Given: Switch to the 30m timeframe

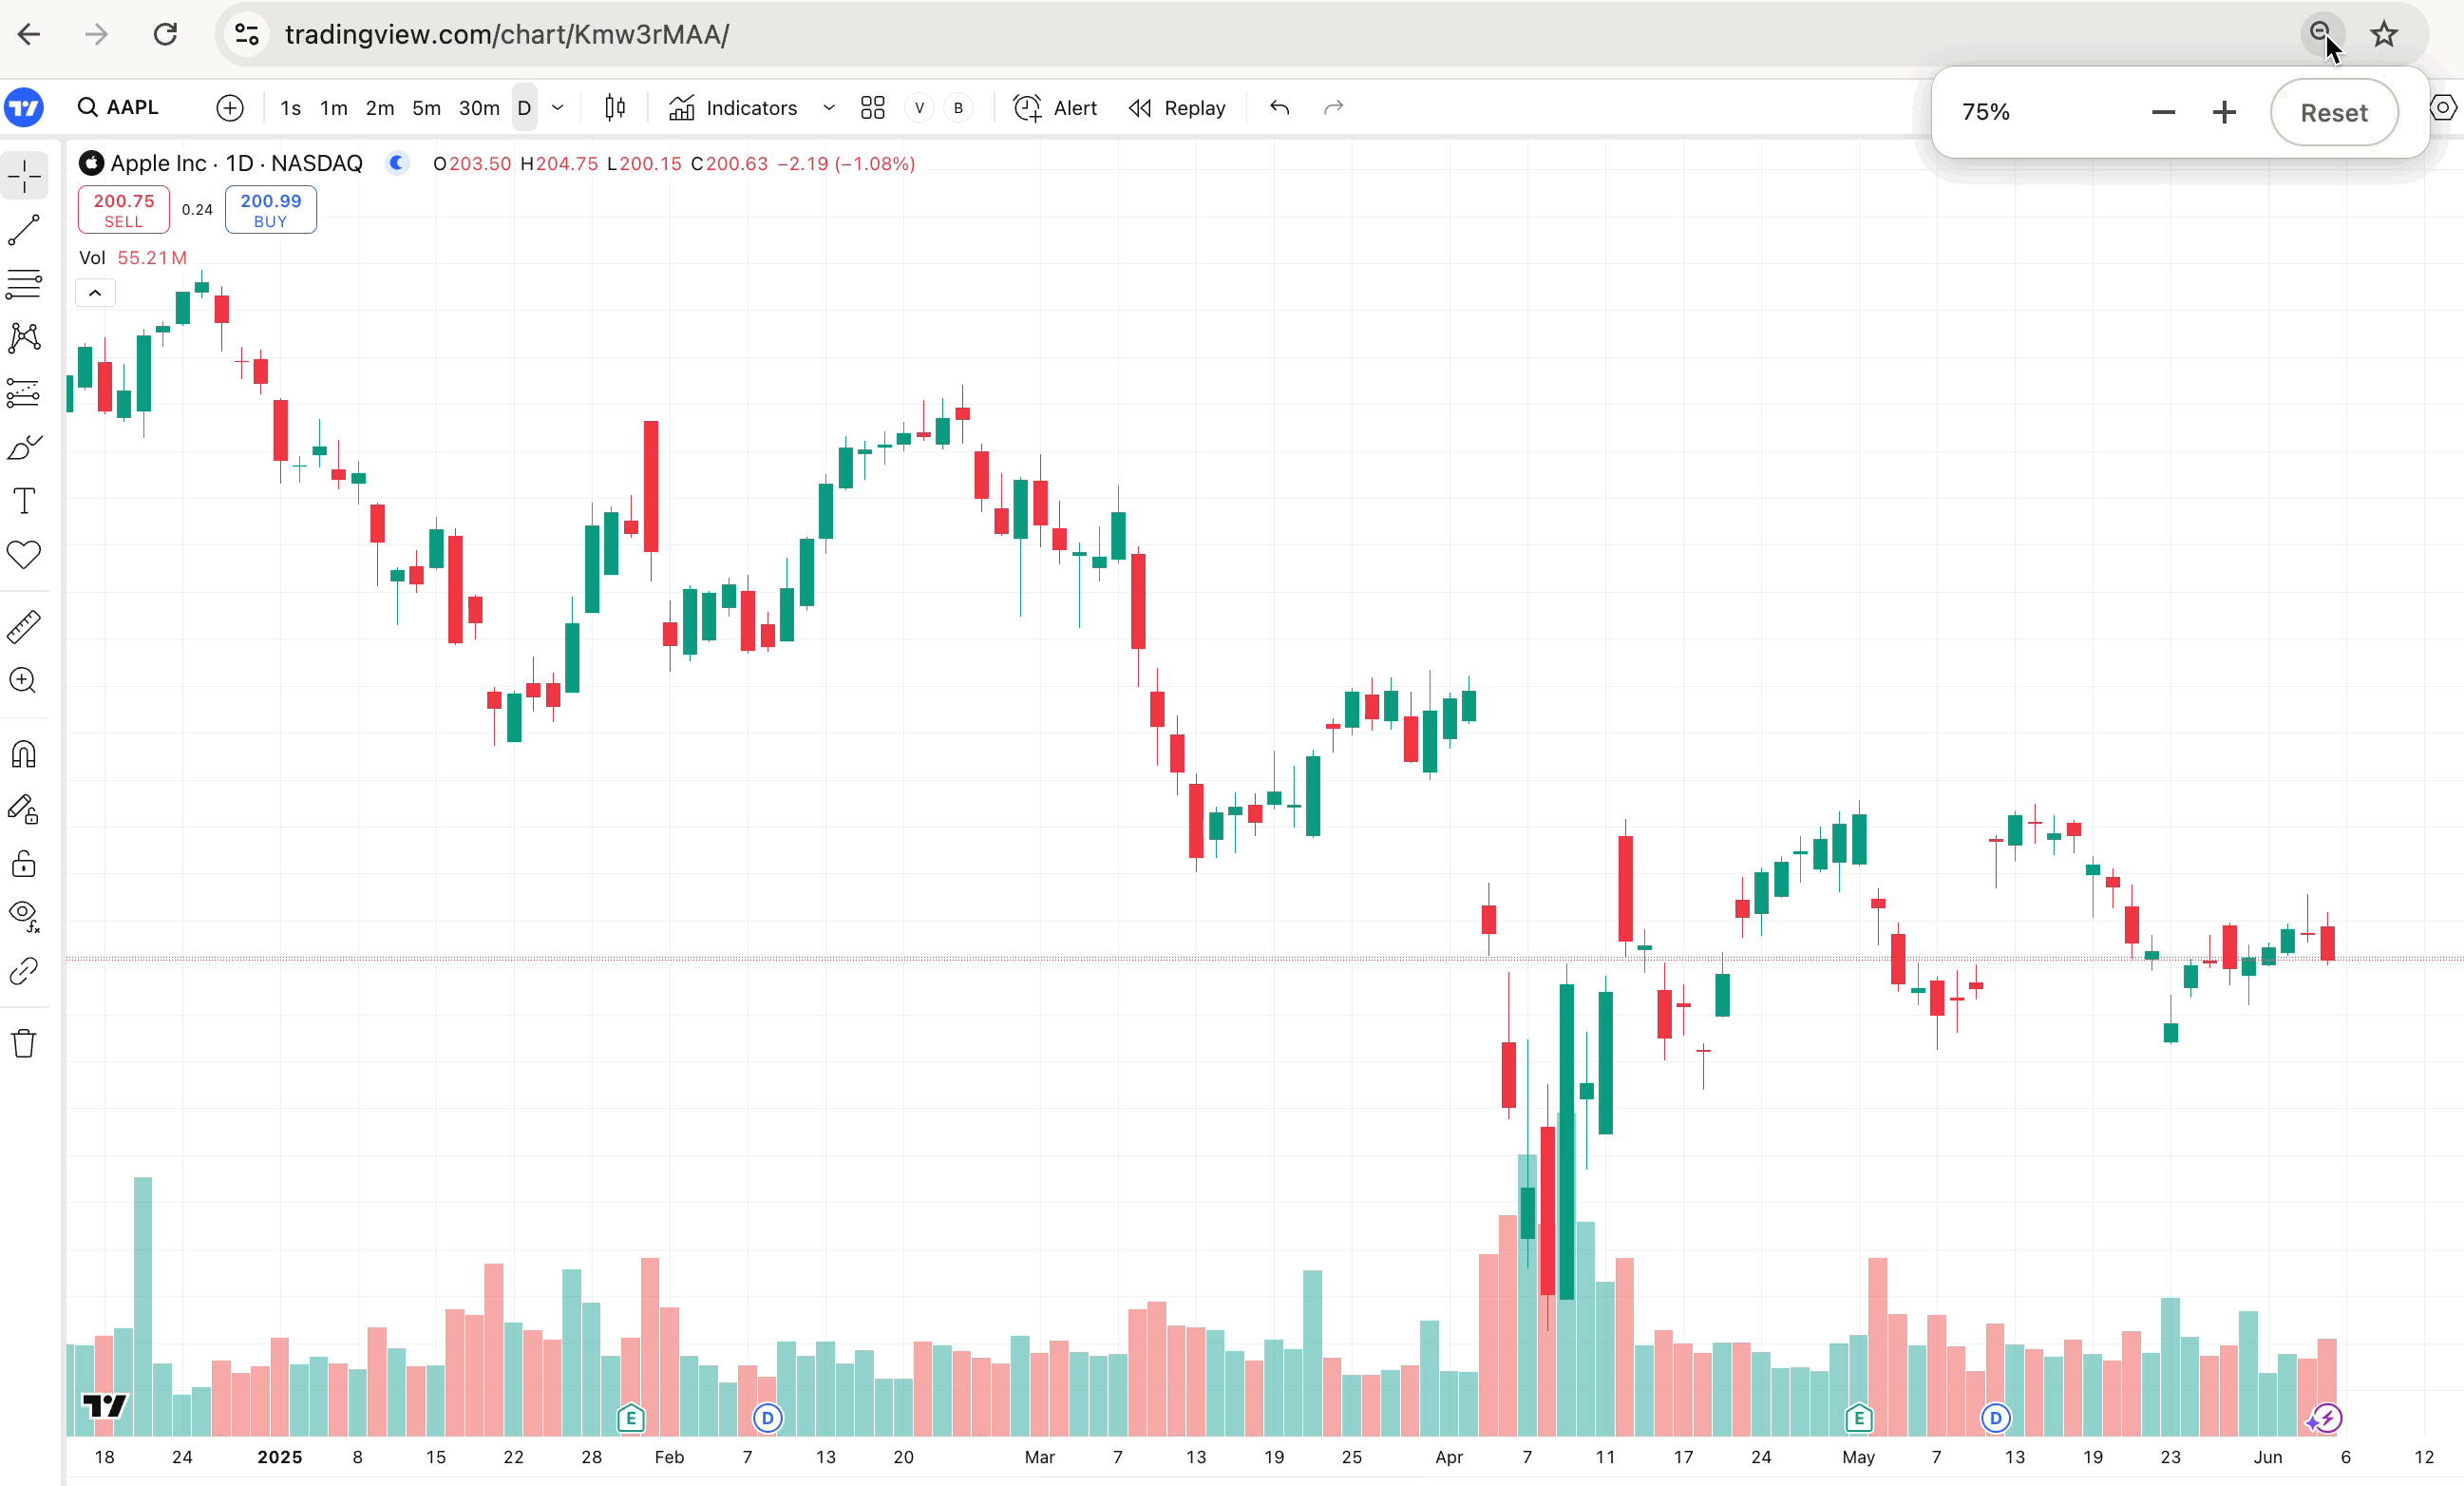Looking at the screenshot, I should coord(478,108).
